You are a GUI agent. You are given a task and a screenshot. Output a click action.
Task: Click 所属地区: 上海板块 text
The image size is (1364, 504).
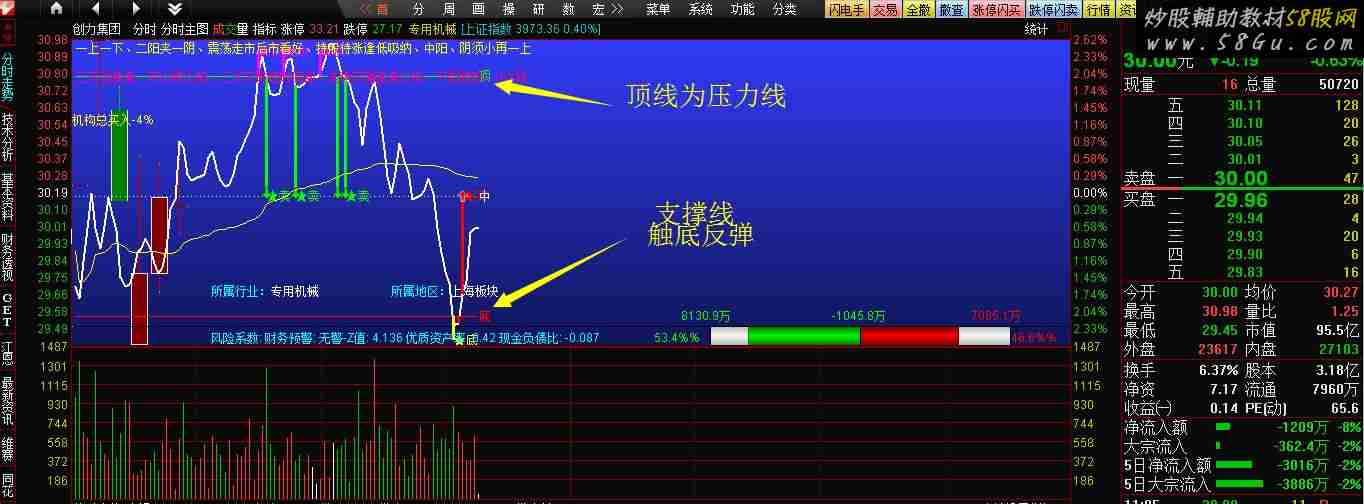click(444, 292)
